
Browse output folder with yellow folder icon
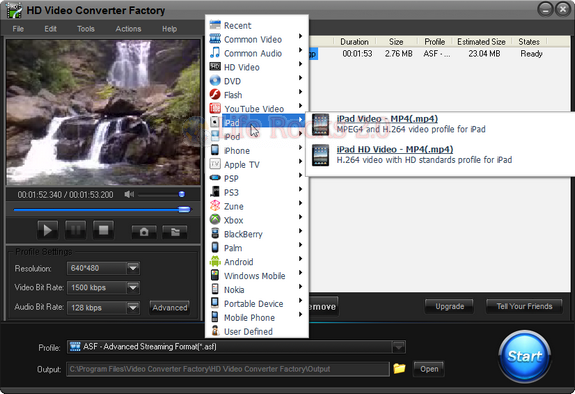pos(399,368)
